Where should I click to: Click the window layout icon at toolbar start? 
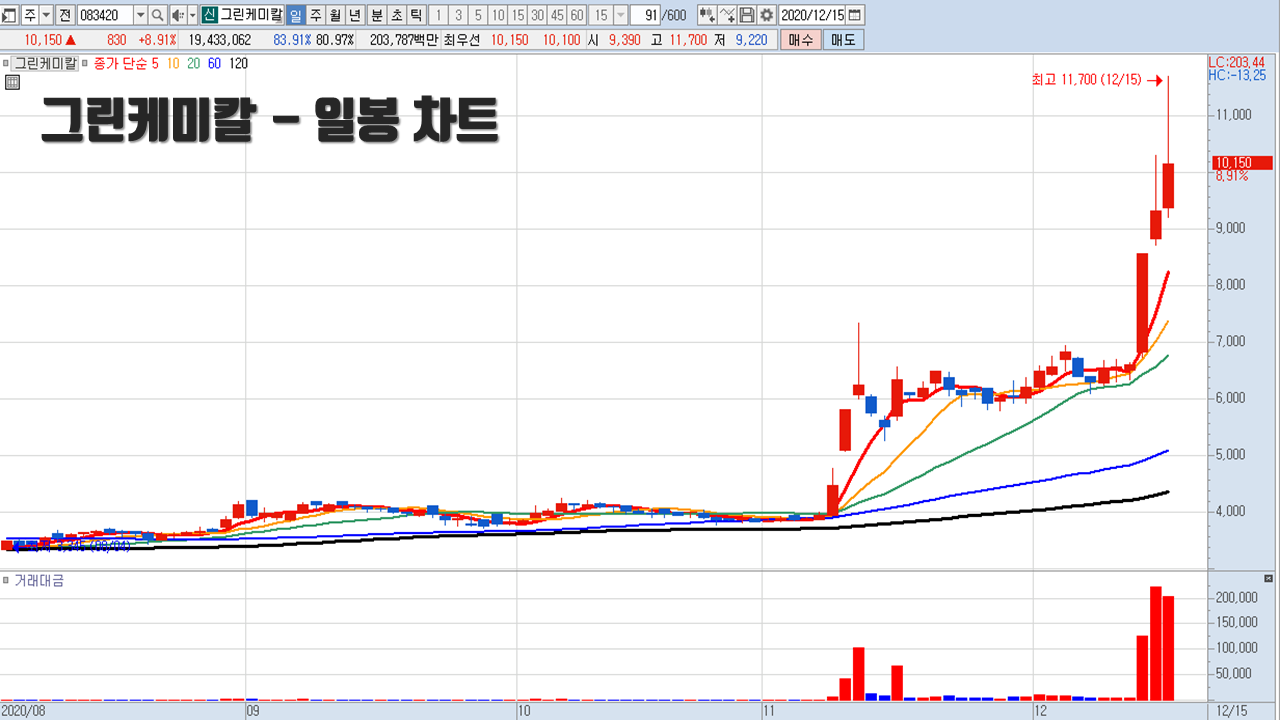coord(9,15)
